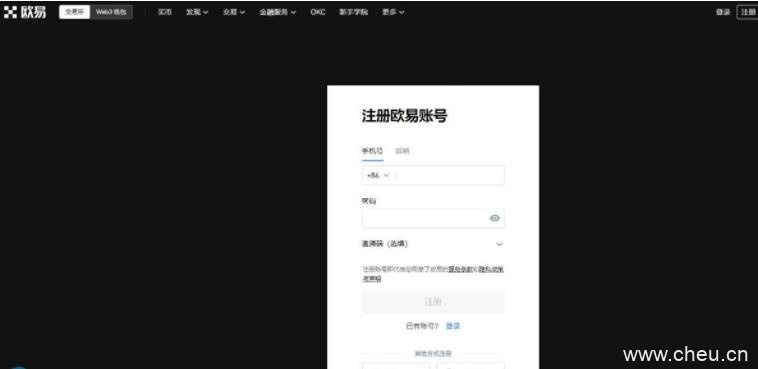758x369 pixels.
Task: Open the 买币 menu item
Action: [164, 12]
